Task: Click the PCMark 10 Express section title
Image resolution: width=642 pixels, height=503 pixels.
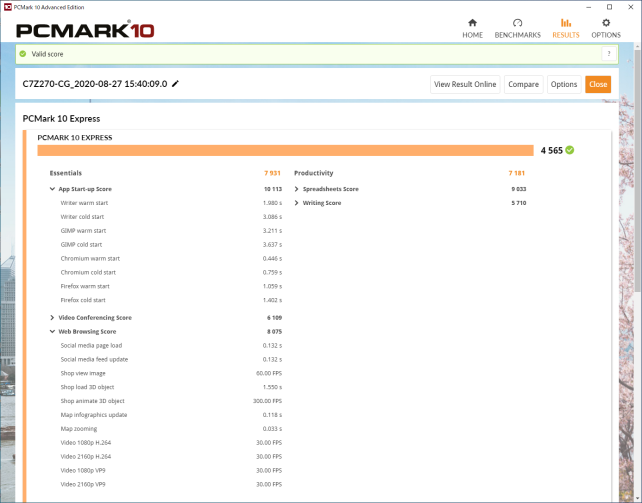Action: [x=61, y=118]
